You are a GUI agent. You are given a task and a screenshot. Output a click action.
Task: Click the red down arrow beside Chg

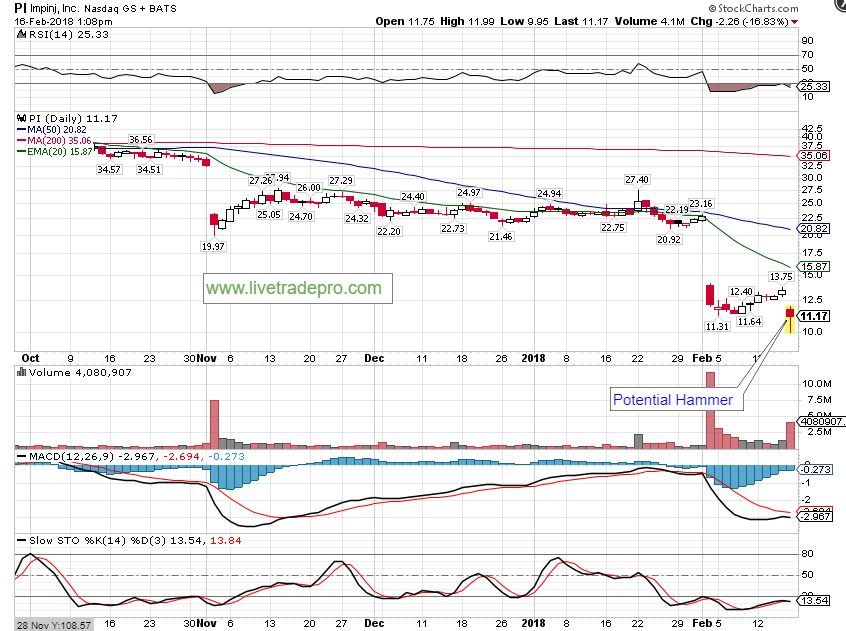coord(795,21)
